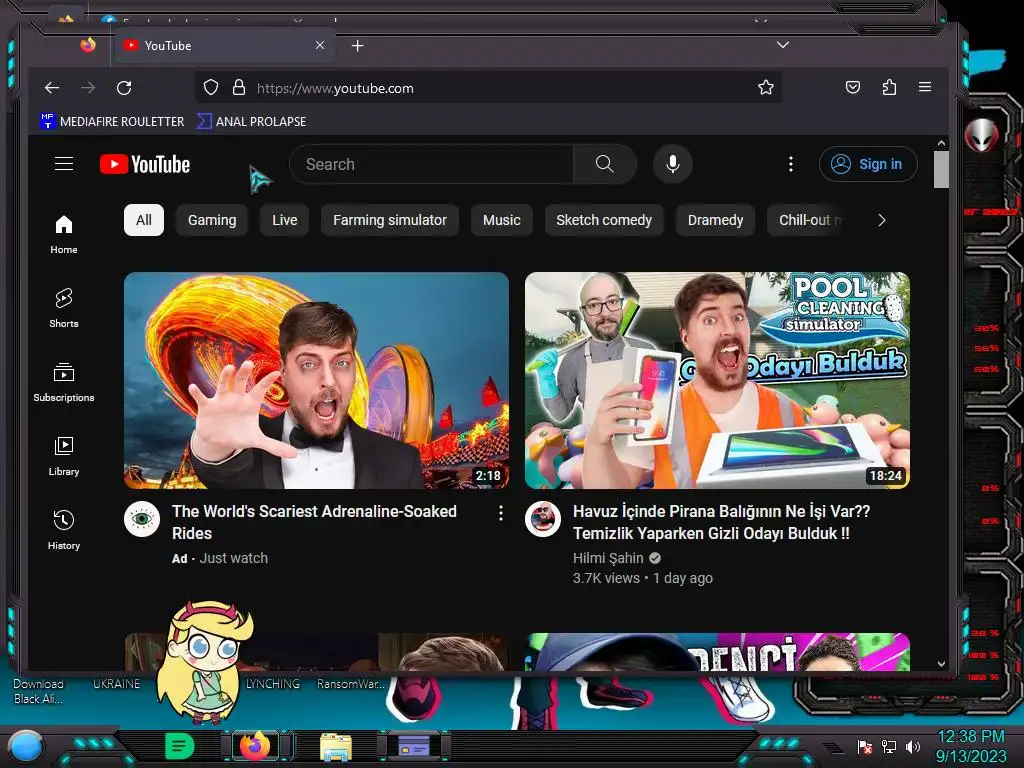Go to Home in the sidebar
The image size is (1024, 768).
coord(63,234)
